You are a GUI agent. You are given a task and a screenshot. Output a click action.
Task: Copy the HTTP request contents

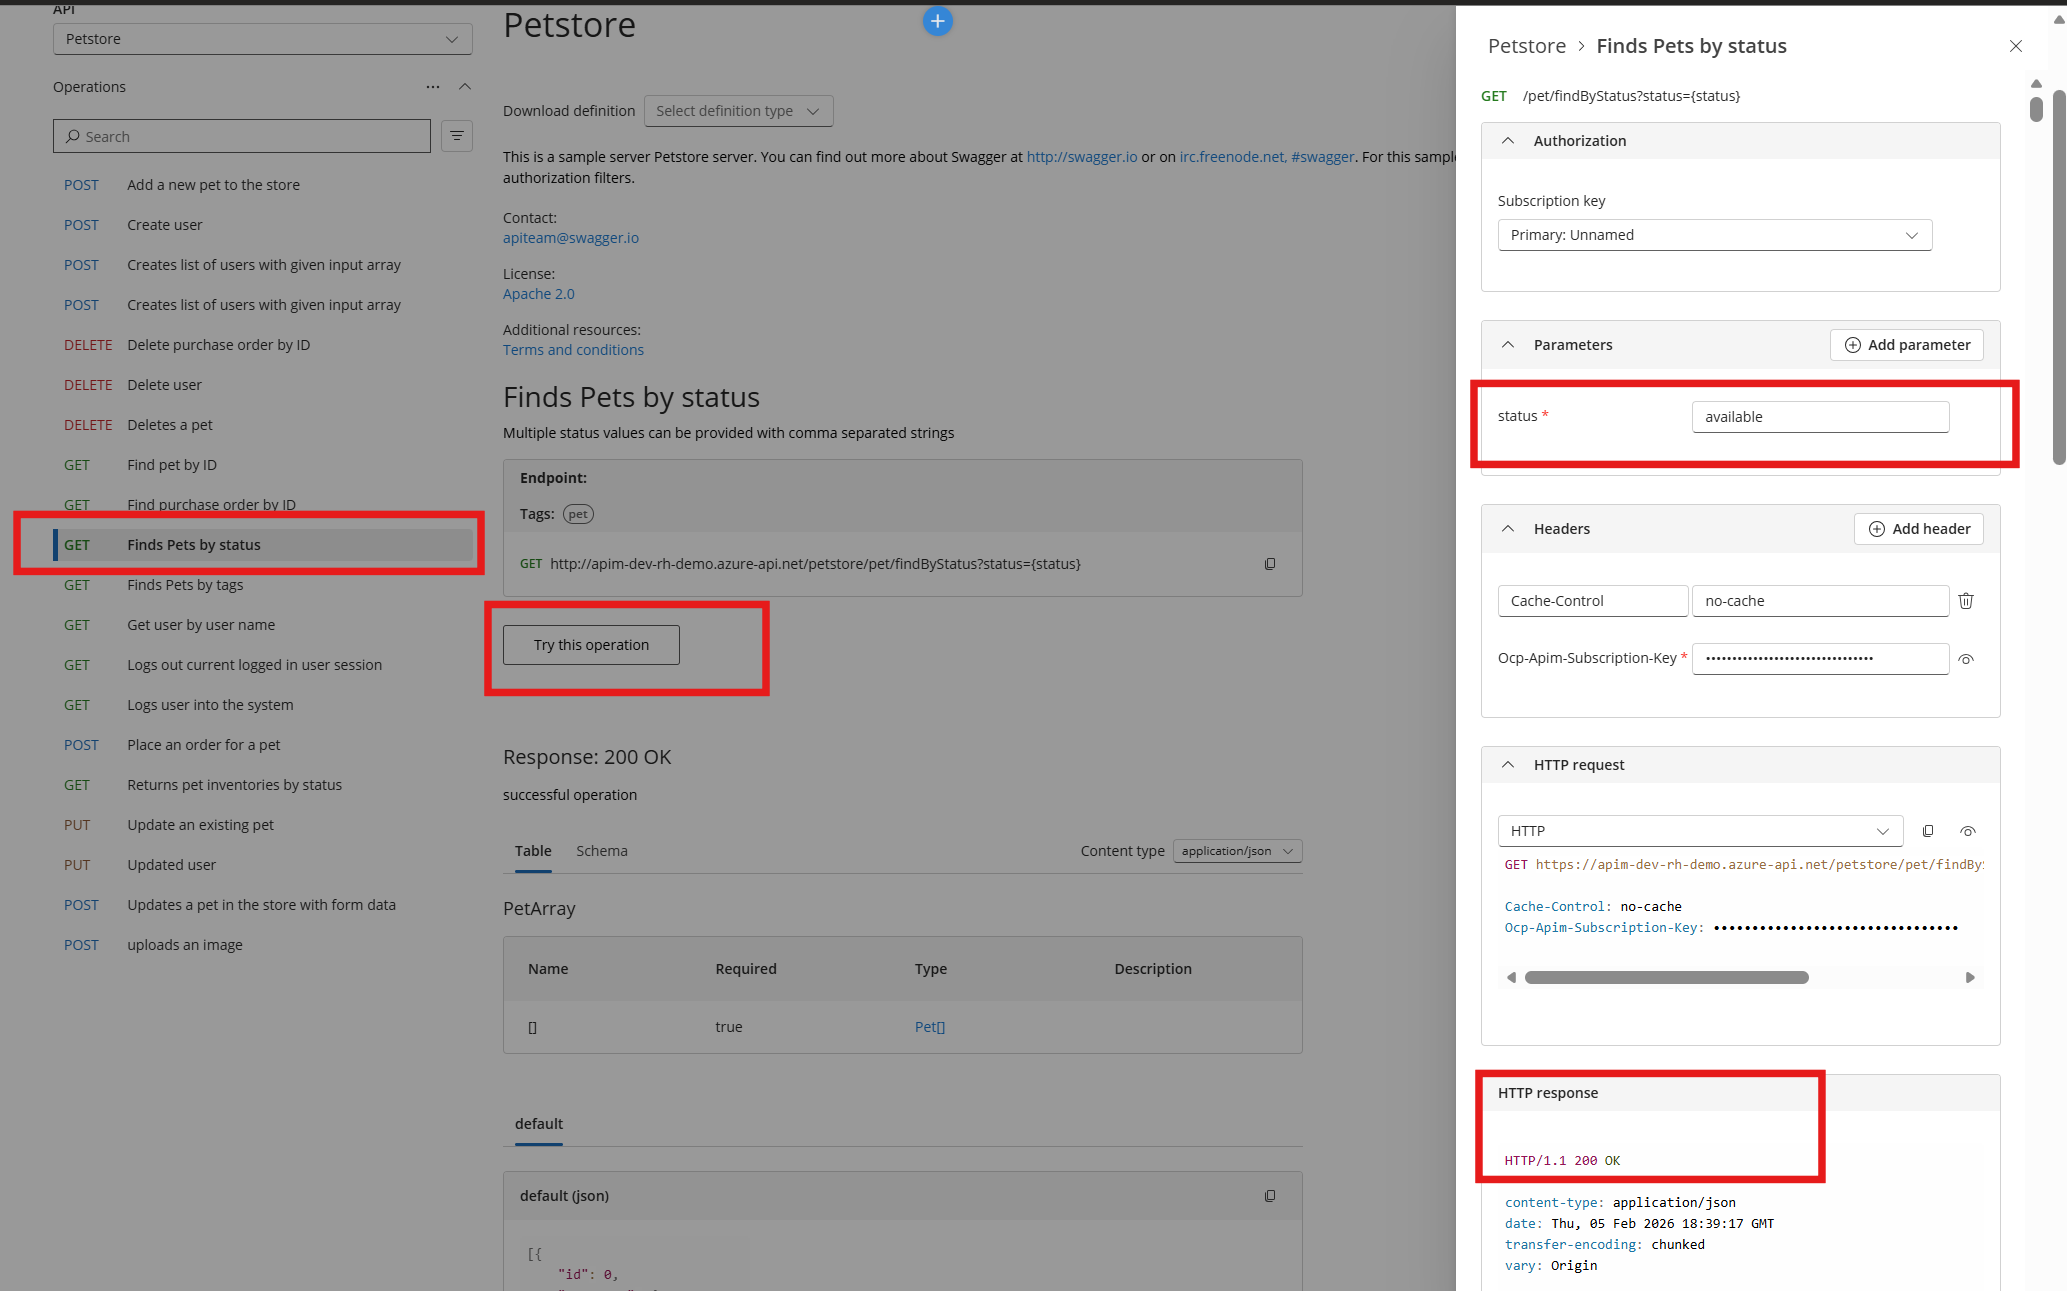(x=1928, y=830)
